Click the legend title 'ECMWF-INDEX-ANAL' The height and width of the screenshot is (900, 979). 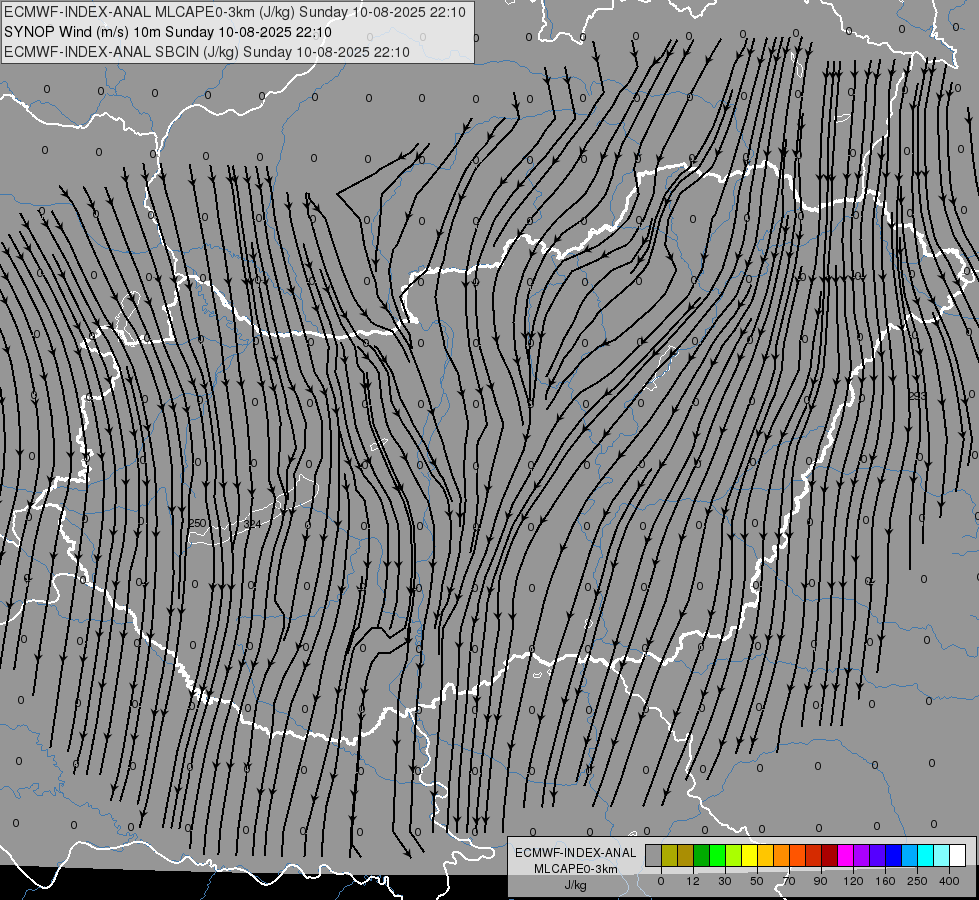576,853
